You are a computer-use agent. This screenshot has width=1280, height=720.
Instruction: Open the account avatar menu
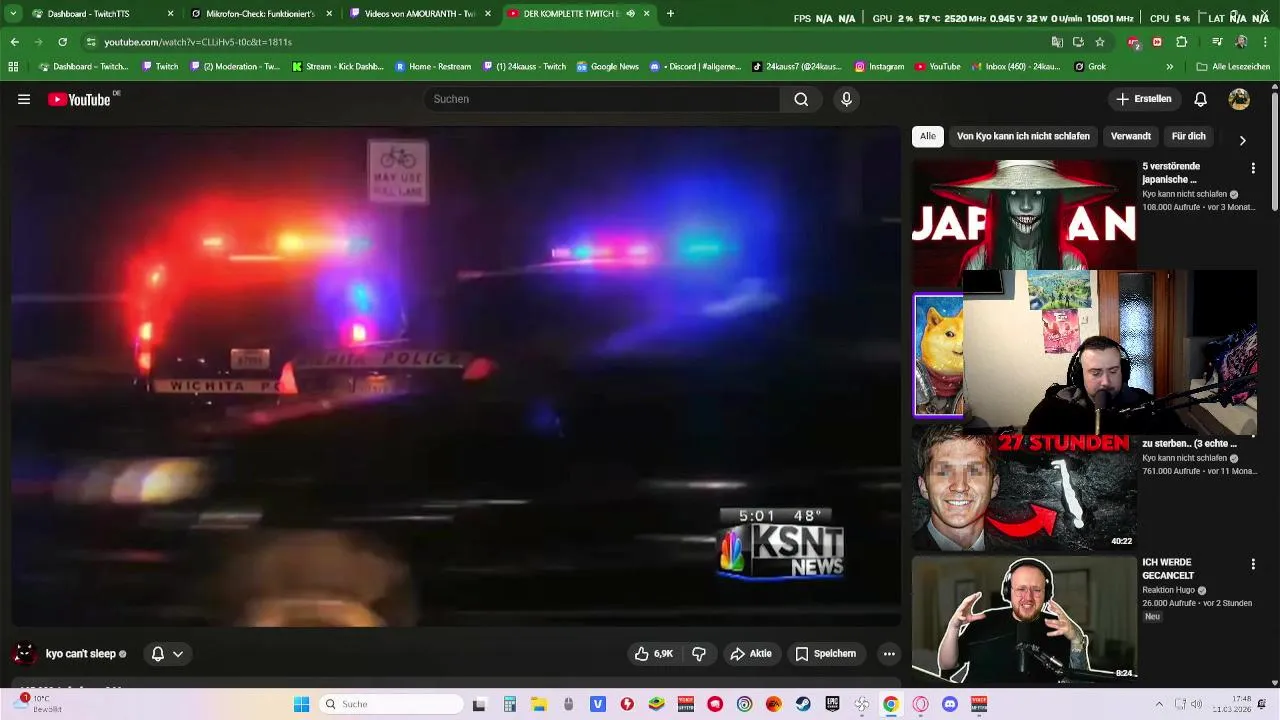pos(1239,99)
